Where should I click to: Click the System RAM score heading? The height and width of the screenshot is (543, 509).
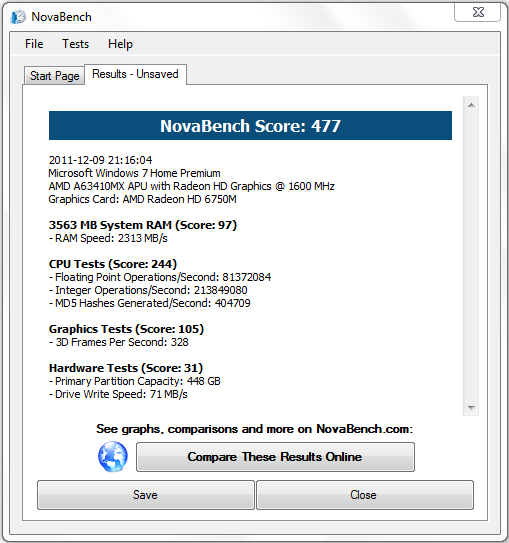click(x=143, y=225)
